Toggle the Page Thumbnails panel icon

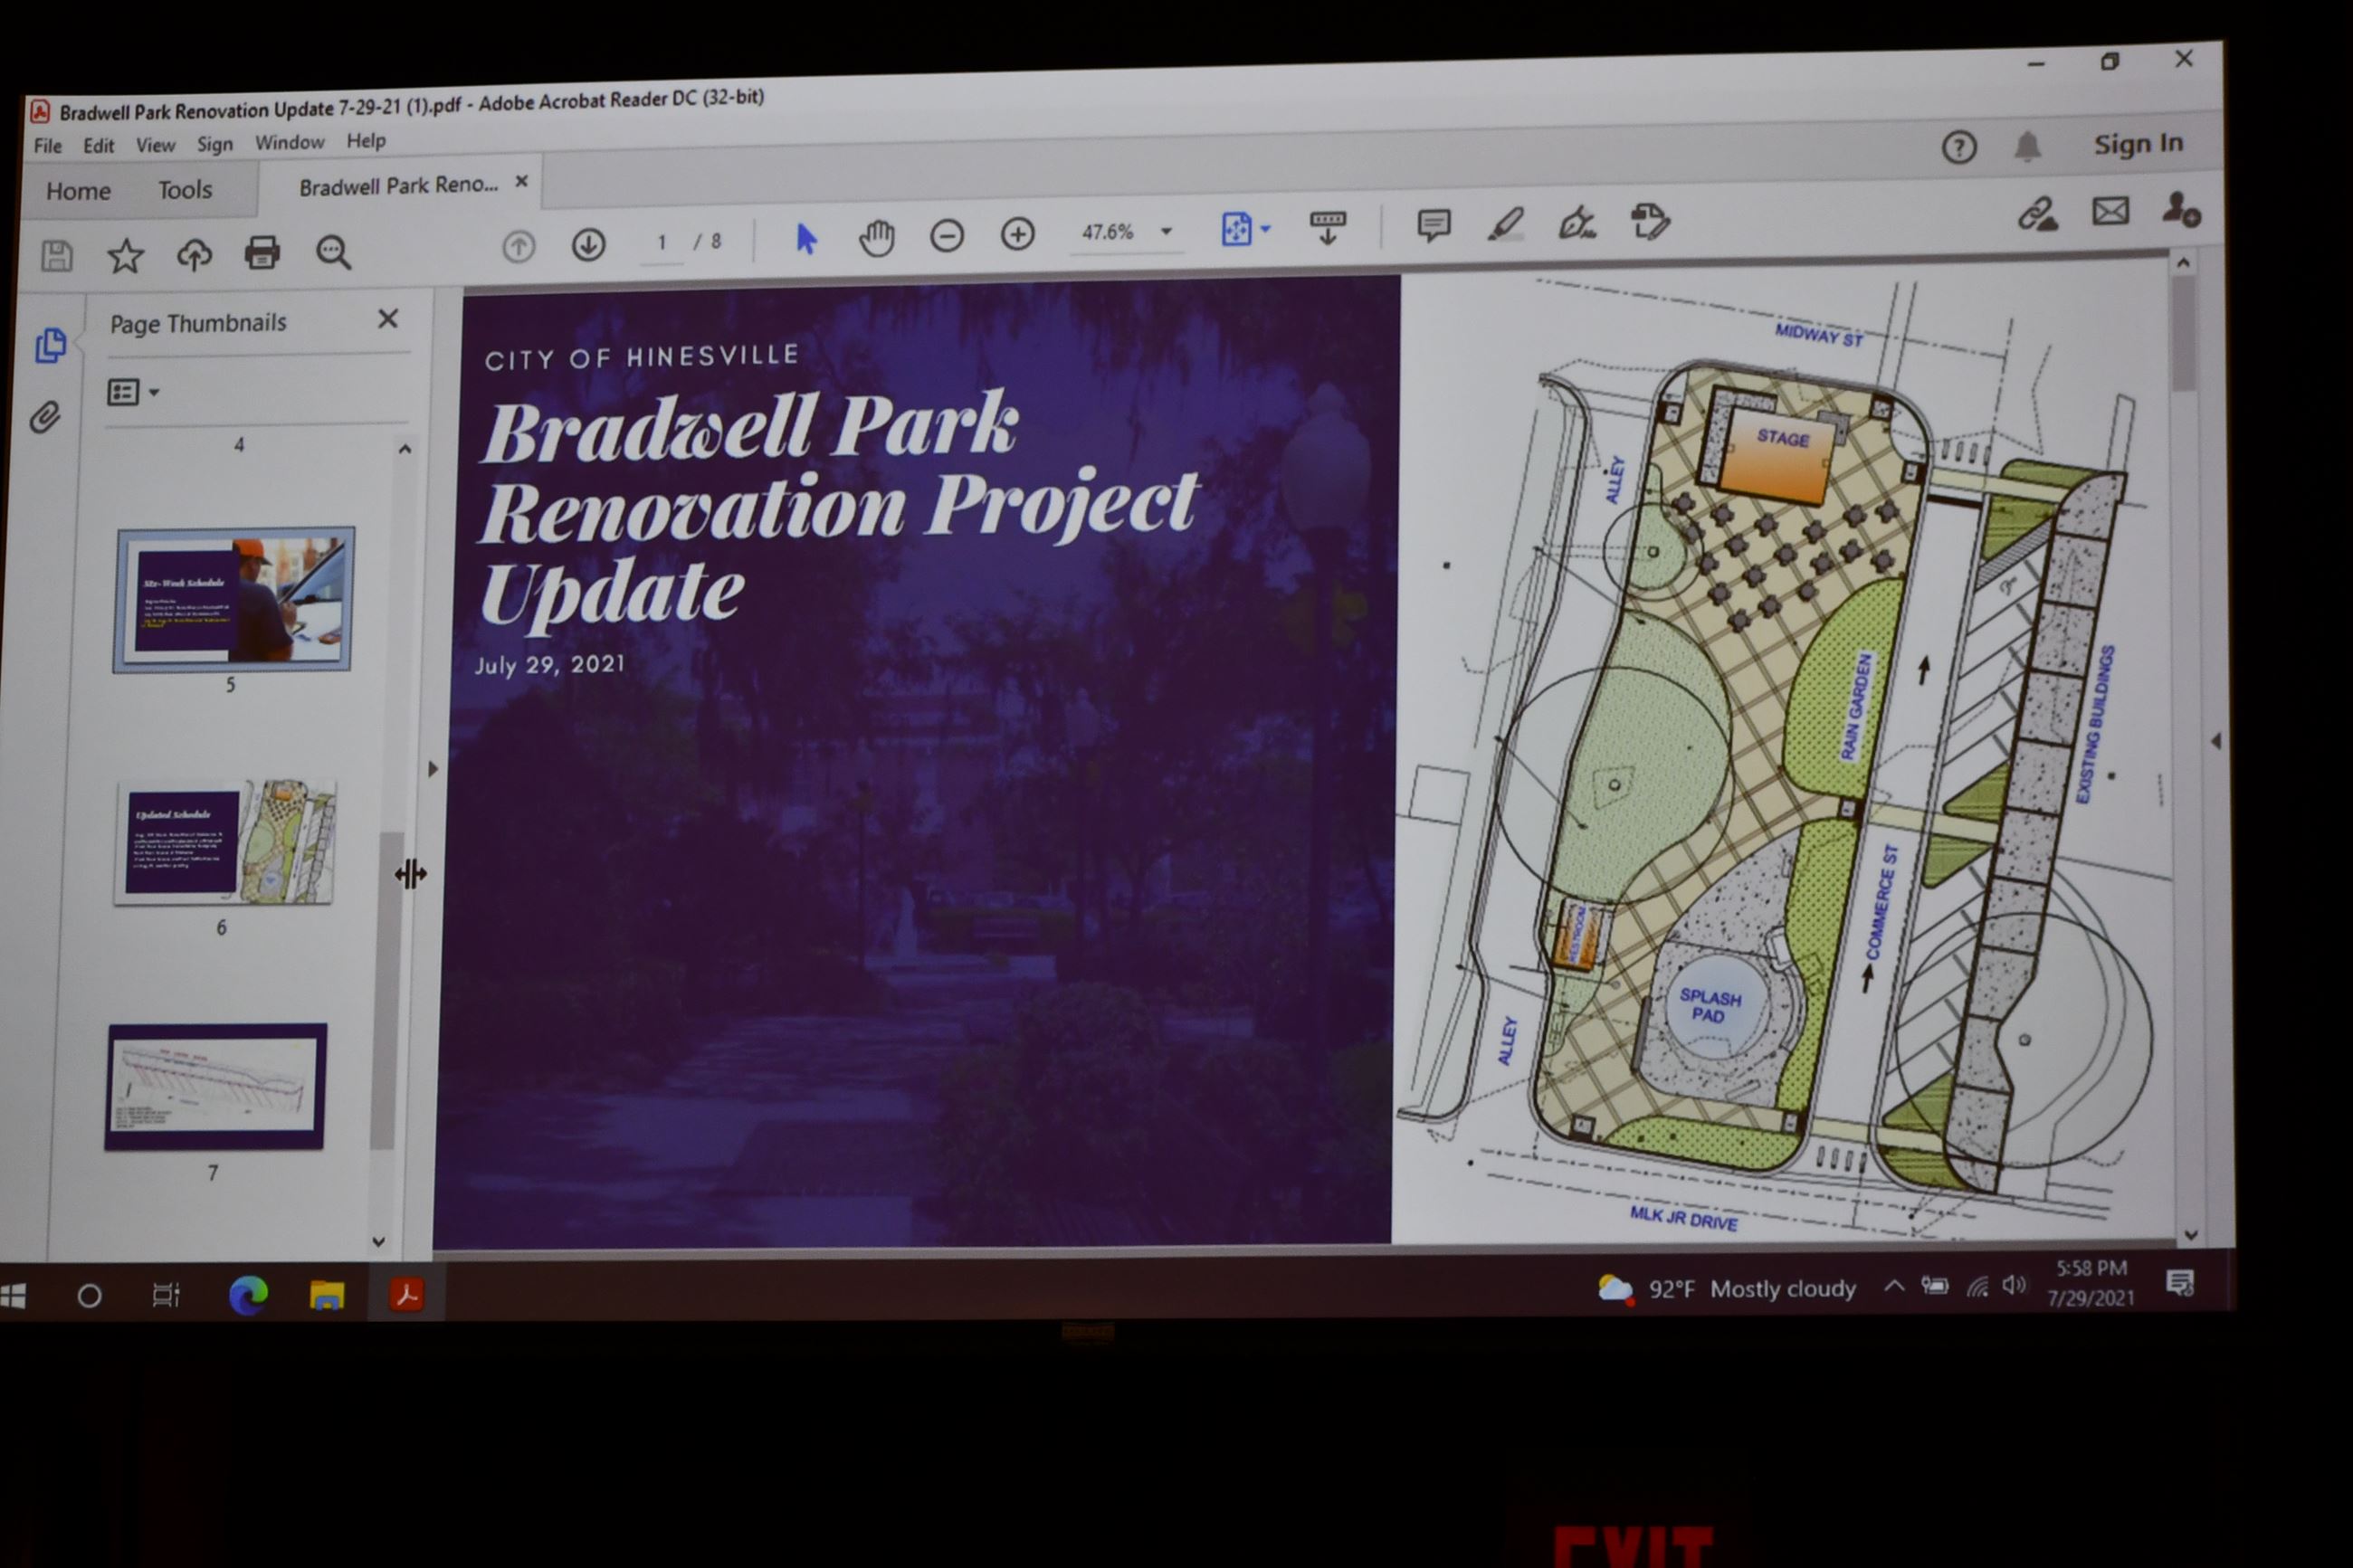tap(50, 345)
